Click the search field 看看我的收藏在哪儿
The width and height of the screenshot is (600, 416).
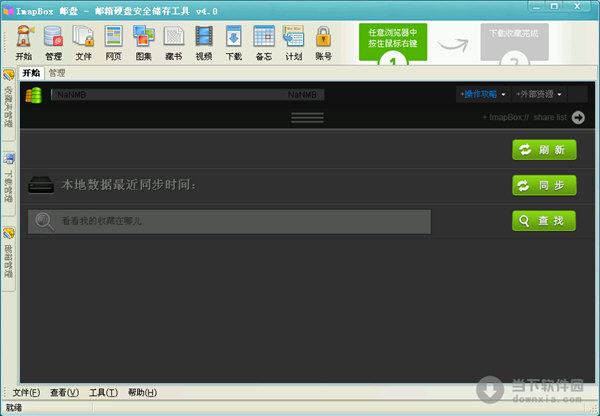point(229,222)
